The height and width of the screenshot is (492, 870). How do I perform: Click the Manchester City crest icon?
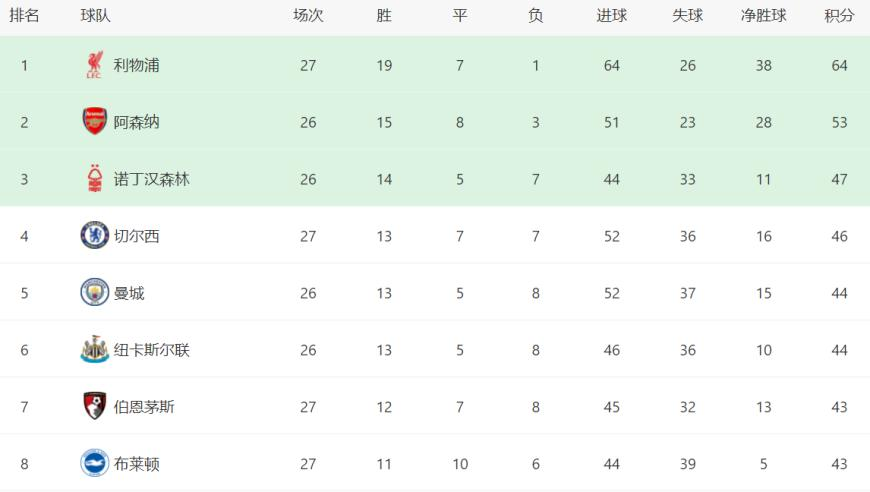[94, 292]
